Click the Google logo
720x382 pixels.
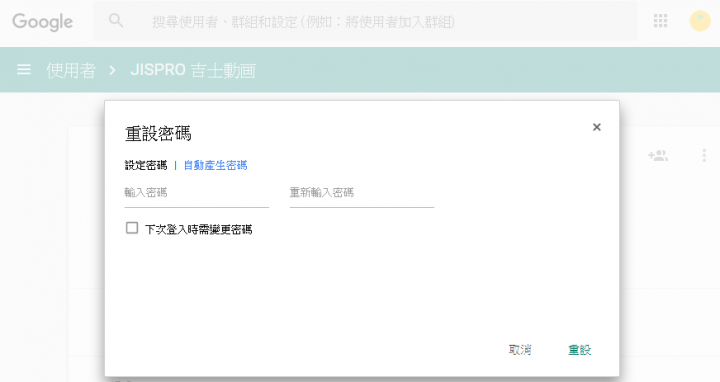click(42, 22)
